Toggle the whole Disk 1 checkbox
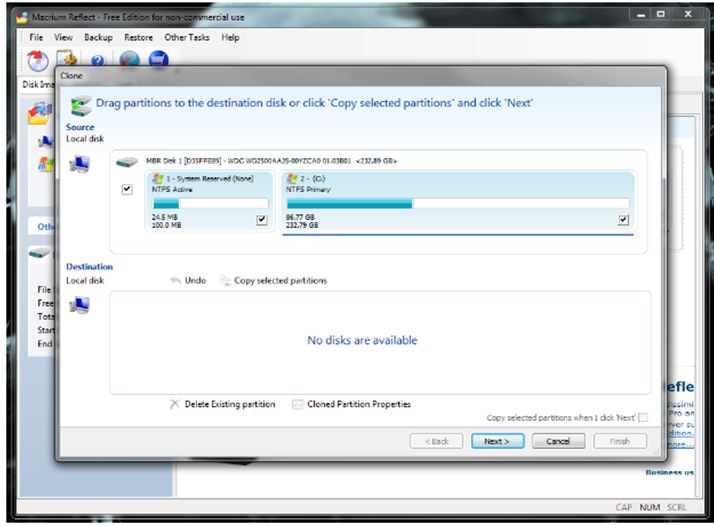 [x=127, y=189]
